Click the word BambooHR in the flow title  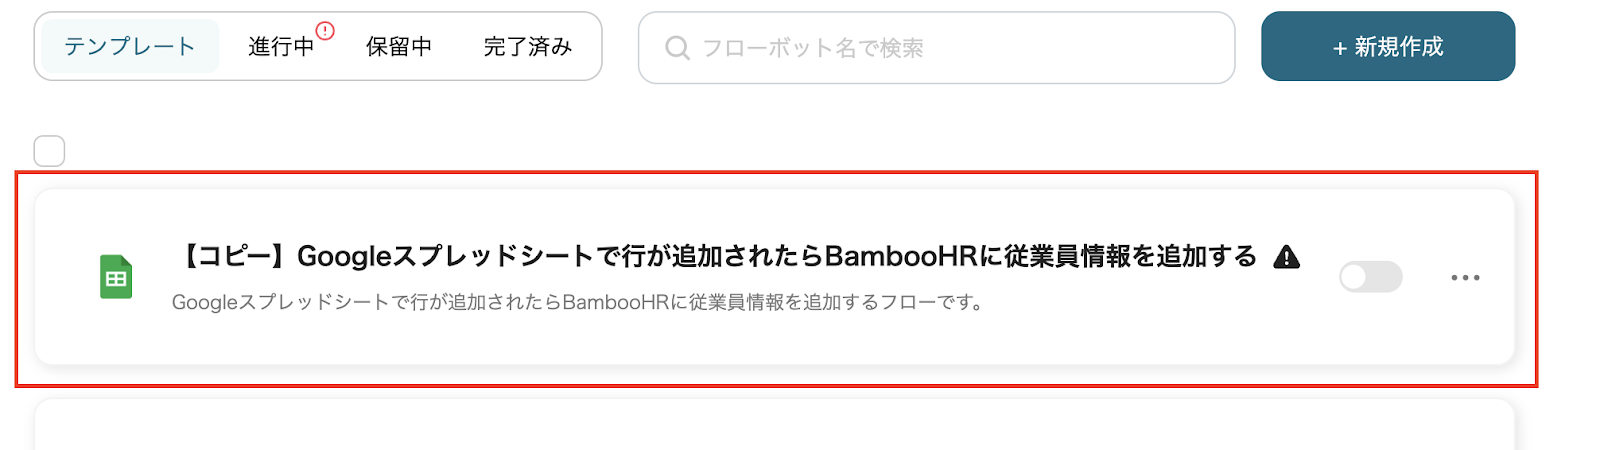tap(900, 256)
